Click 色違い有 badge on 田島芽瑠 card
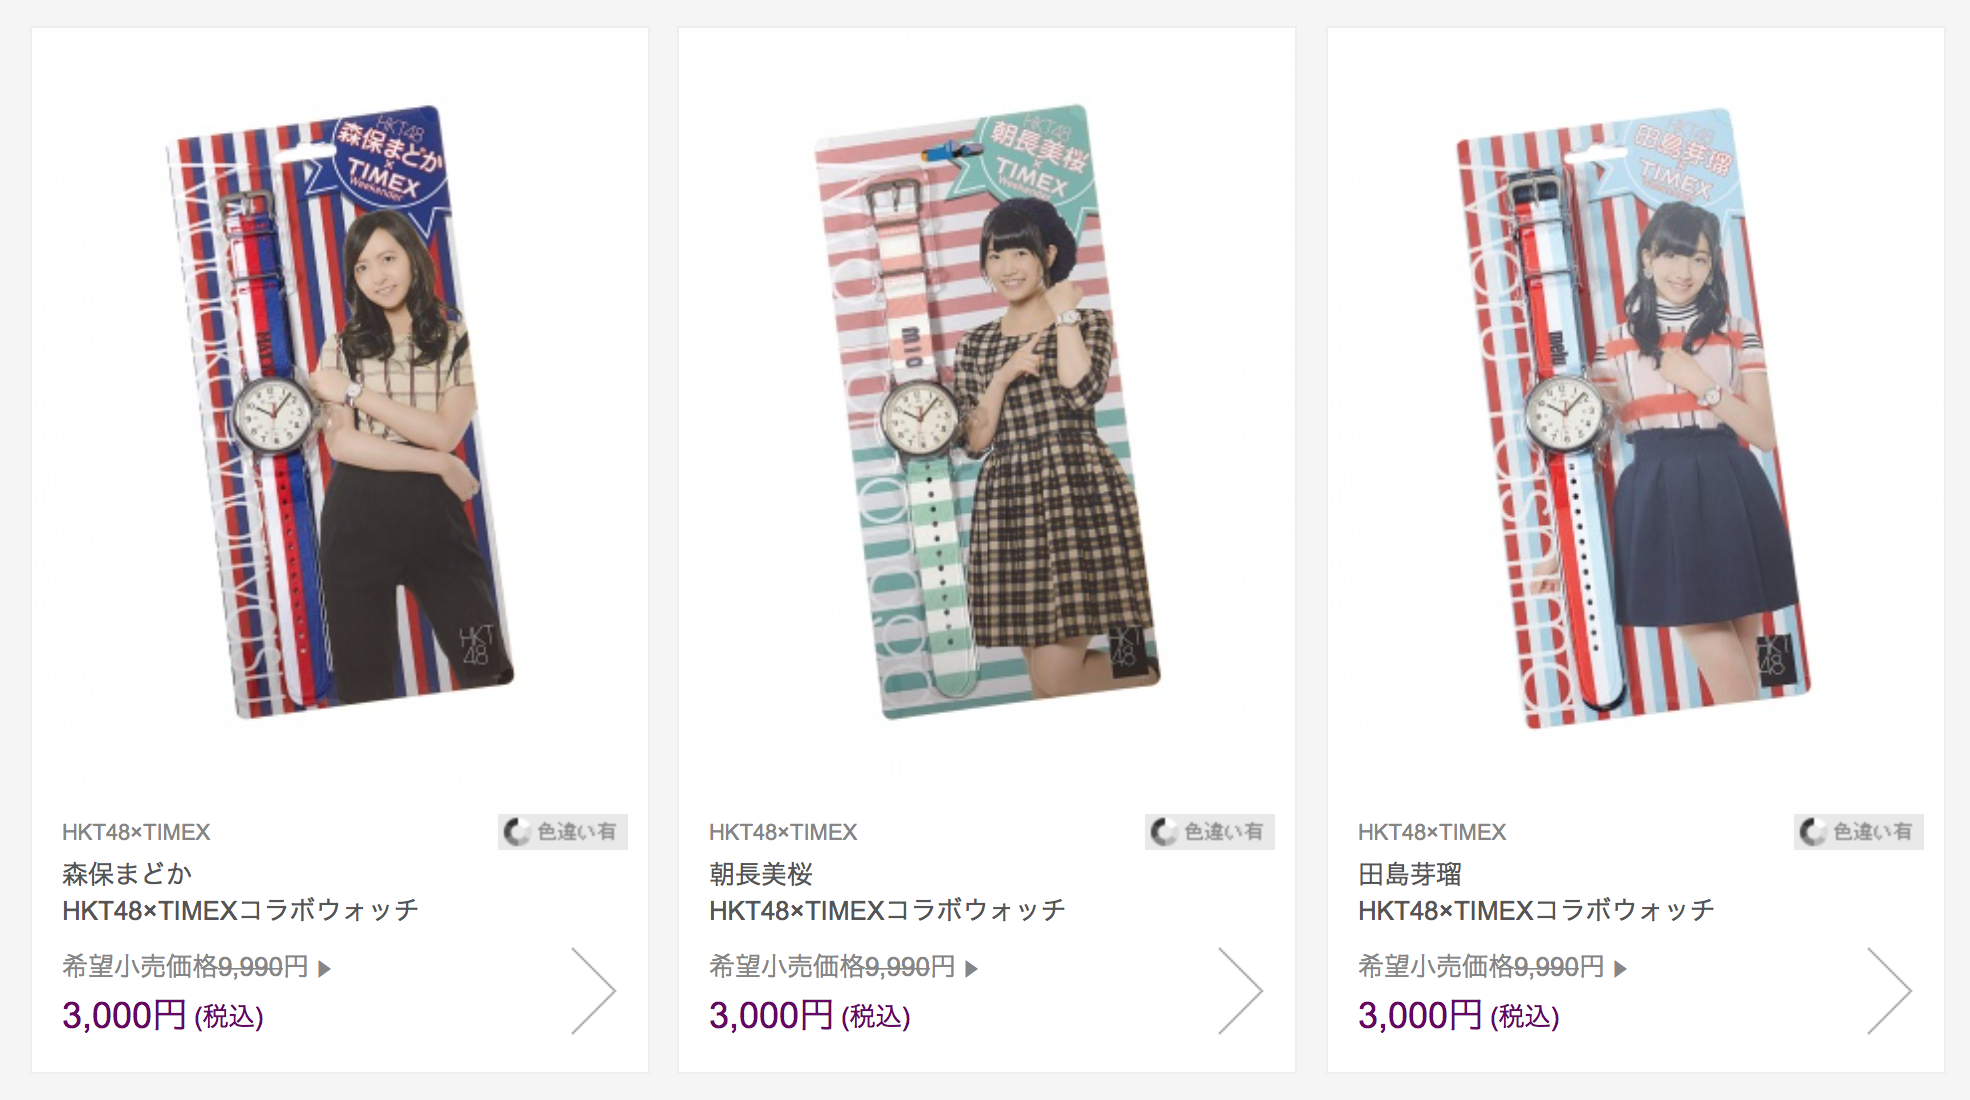This screenshot has height=1100, width=1970. [x=1859, y=832]
